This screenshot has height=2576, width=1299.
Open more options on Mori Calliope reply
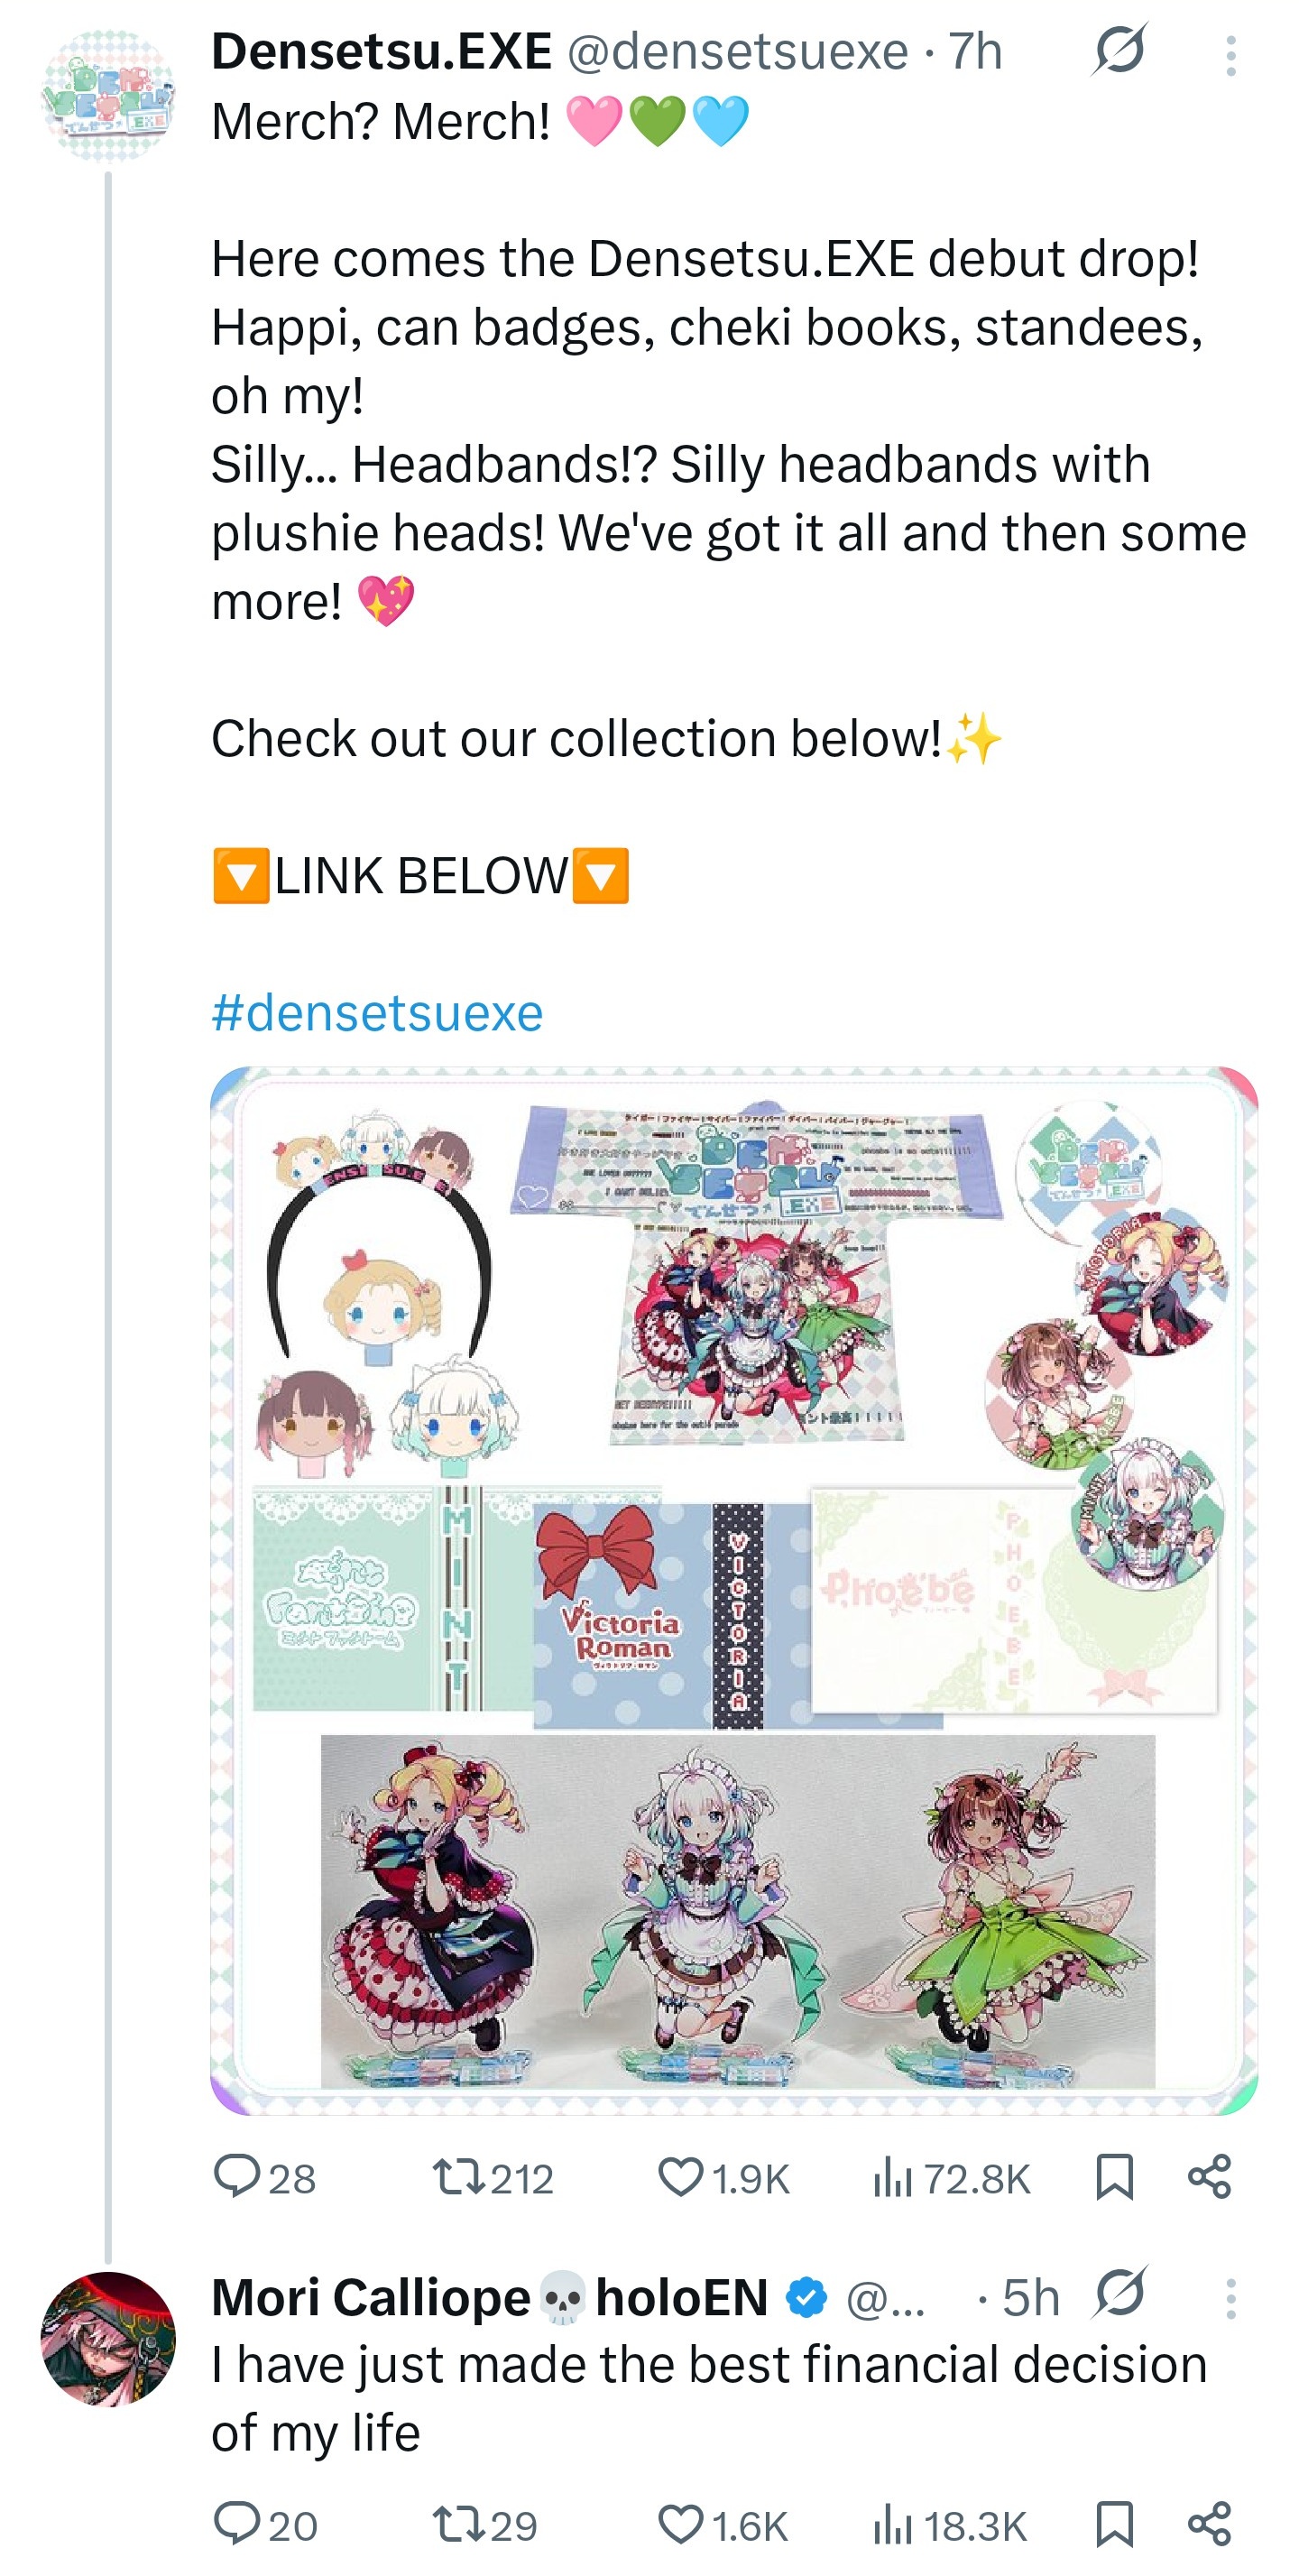(x=1231, y=2299)
